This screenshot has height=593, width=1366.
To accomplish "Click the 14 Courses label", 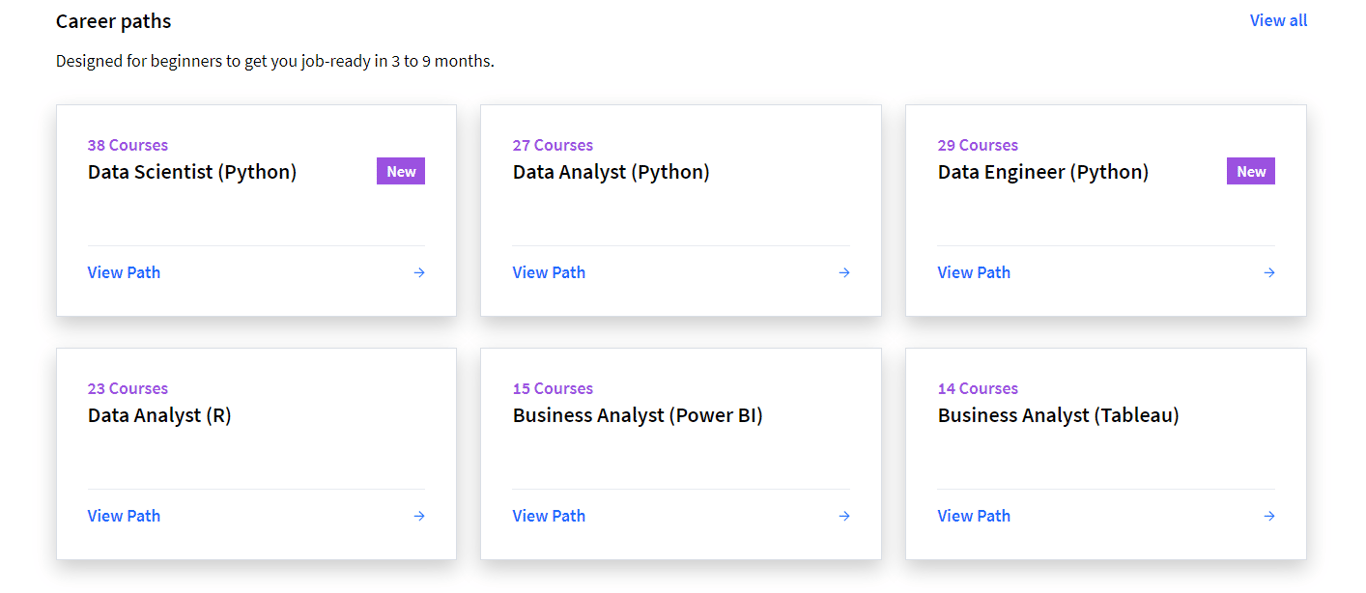I will (978, 388).
